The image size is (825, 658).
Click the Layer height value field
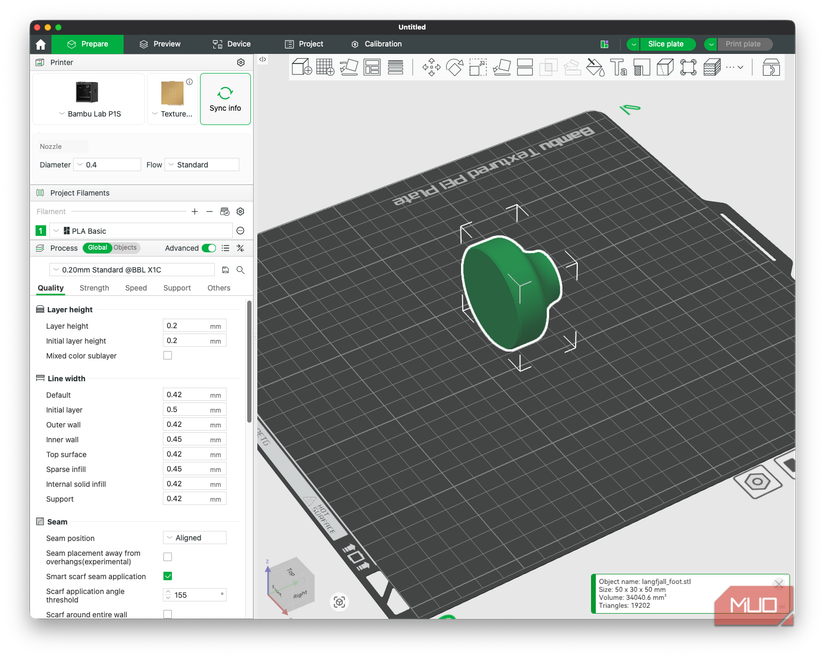coord(195,326)
